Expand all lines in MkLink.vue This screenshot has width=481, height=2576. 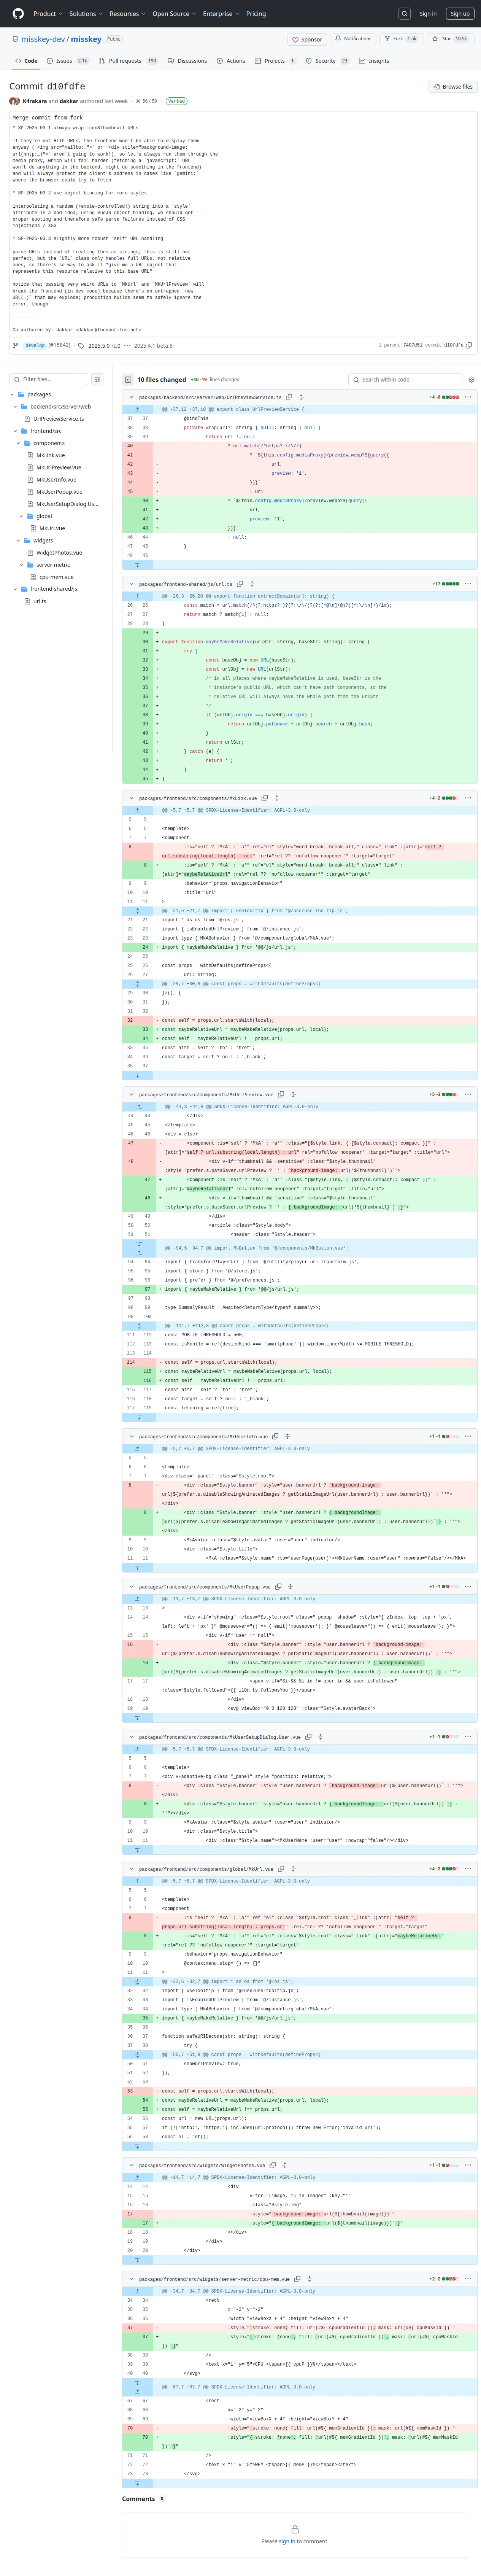pyautogui.click(x=277, y=798)
